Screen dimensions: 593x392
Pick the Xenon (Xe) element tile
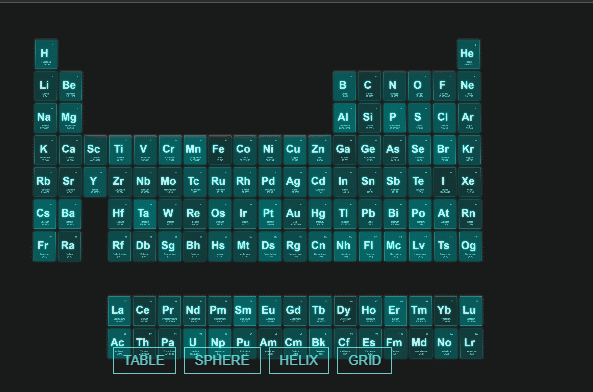tap(469, 182)
